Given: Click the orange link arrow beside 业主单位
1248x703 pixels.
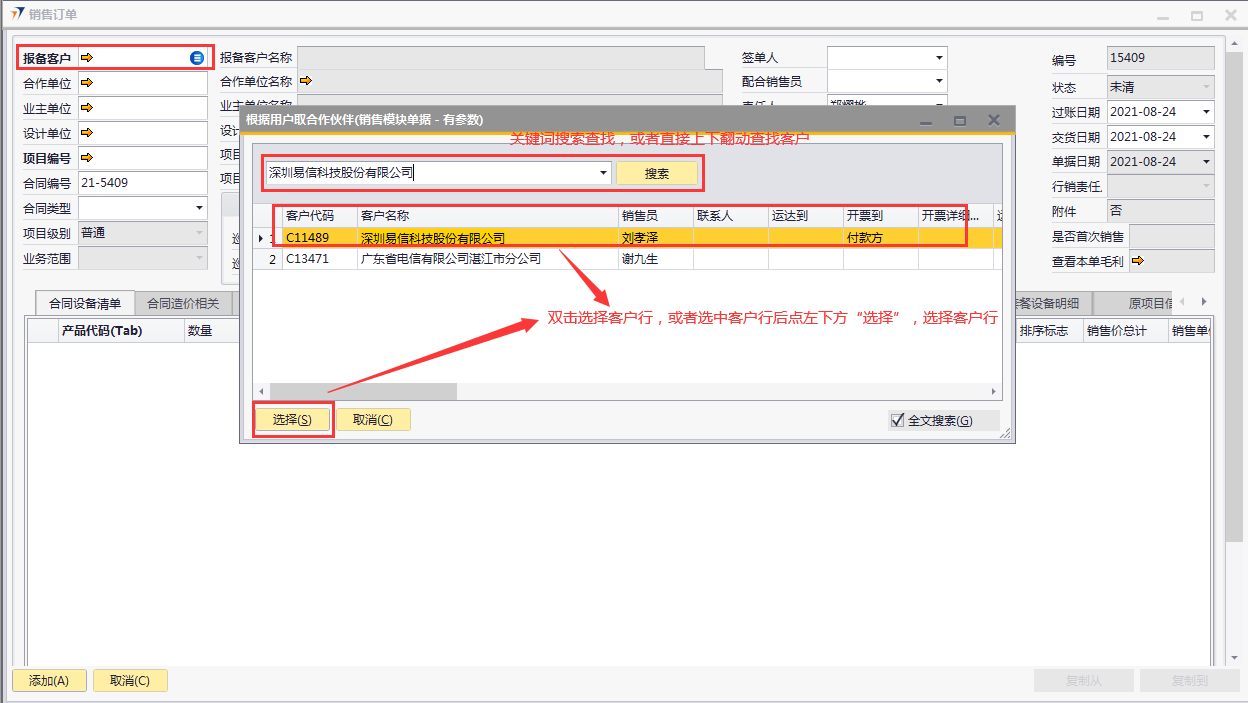Looking at the screenshot, I should pyautogui.click(x=87, y=108).
